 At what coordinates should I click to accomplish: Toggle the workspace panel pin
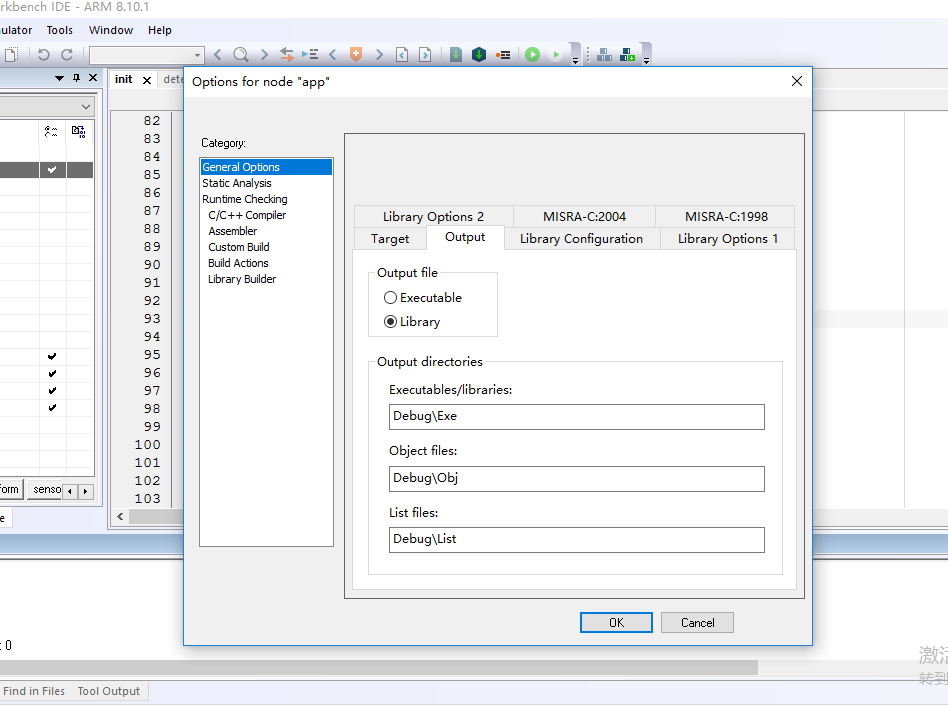(75, 77)
